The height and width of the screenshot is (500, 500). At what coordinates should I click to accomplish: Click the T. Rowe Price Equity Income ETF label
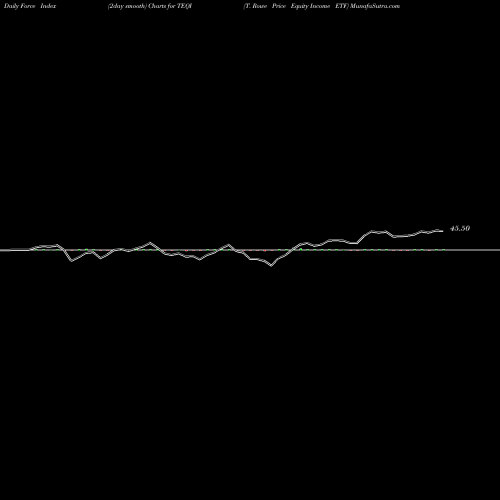point(296,6)
